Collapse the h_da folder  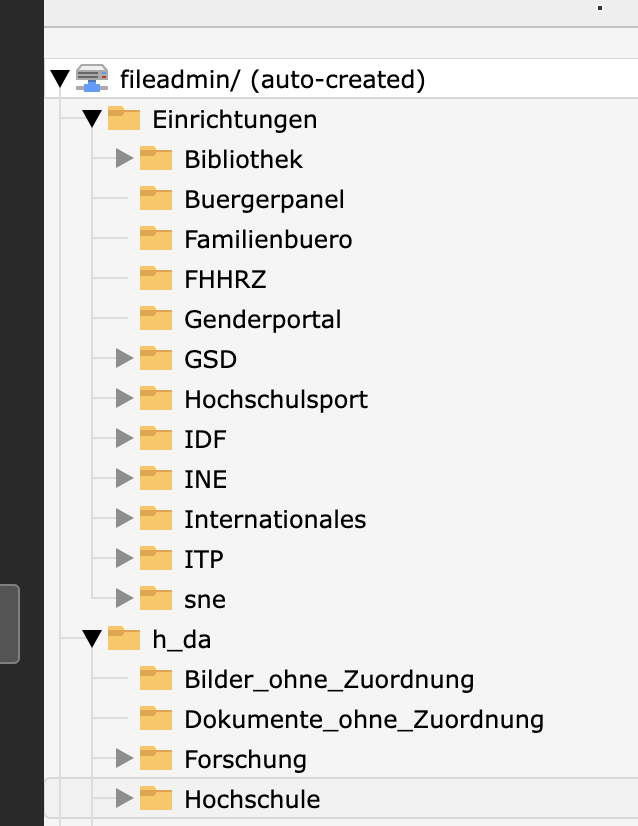point(92,639)
